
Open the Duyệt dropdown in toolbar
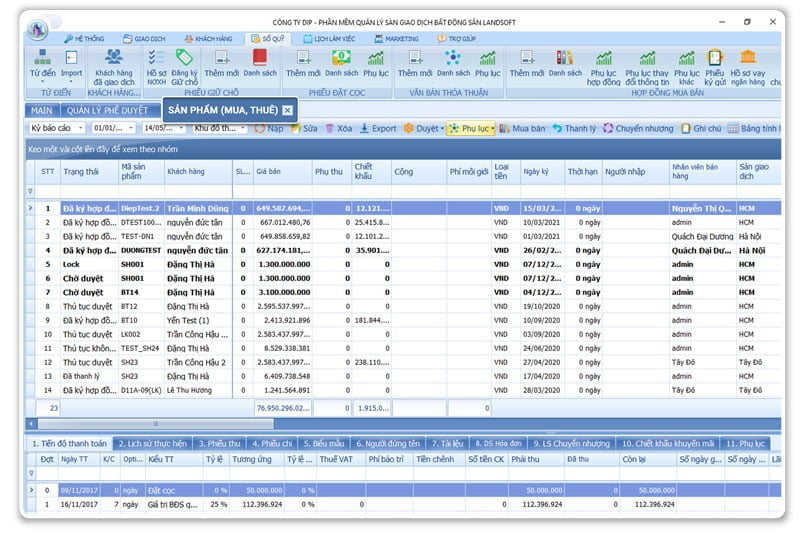423,129
